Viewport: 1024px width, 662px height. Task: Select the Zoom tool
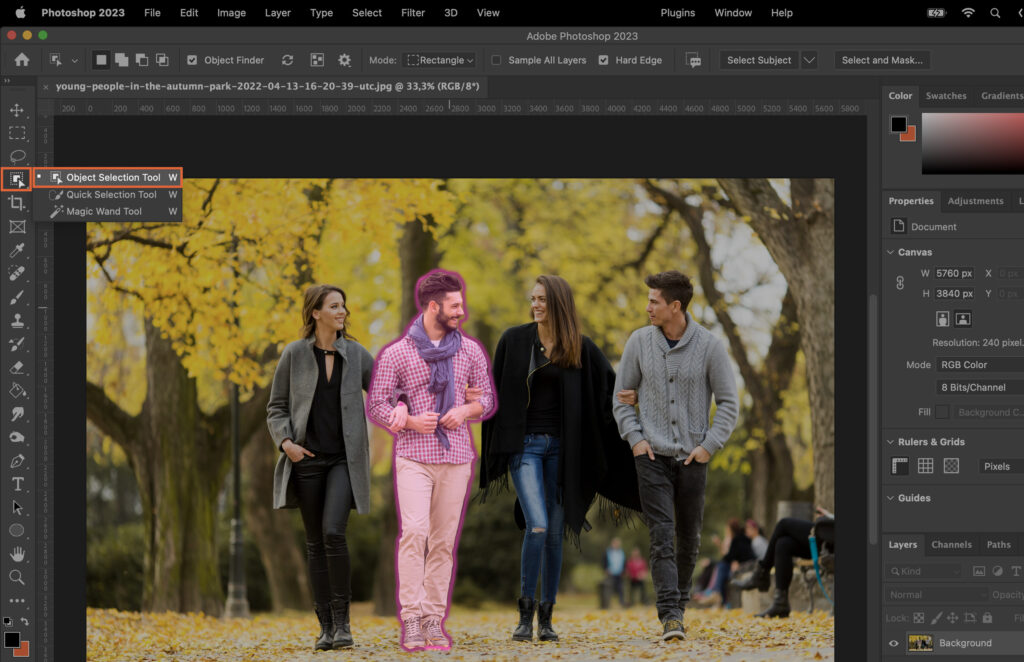tap(17, 577)
